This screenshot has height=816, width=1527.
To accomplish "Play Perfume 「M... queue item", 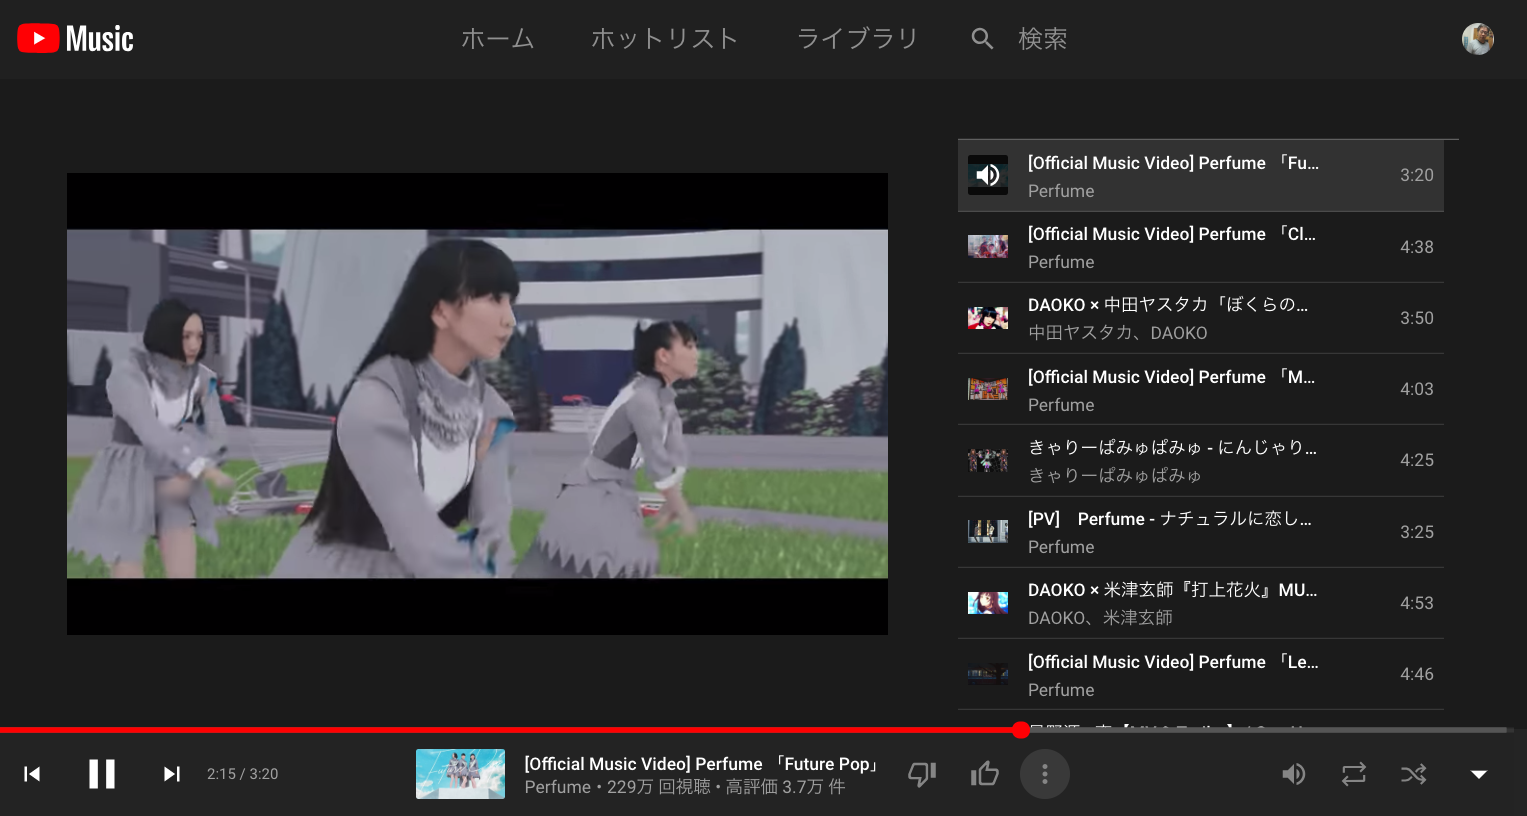I will 1201,389.
